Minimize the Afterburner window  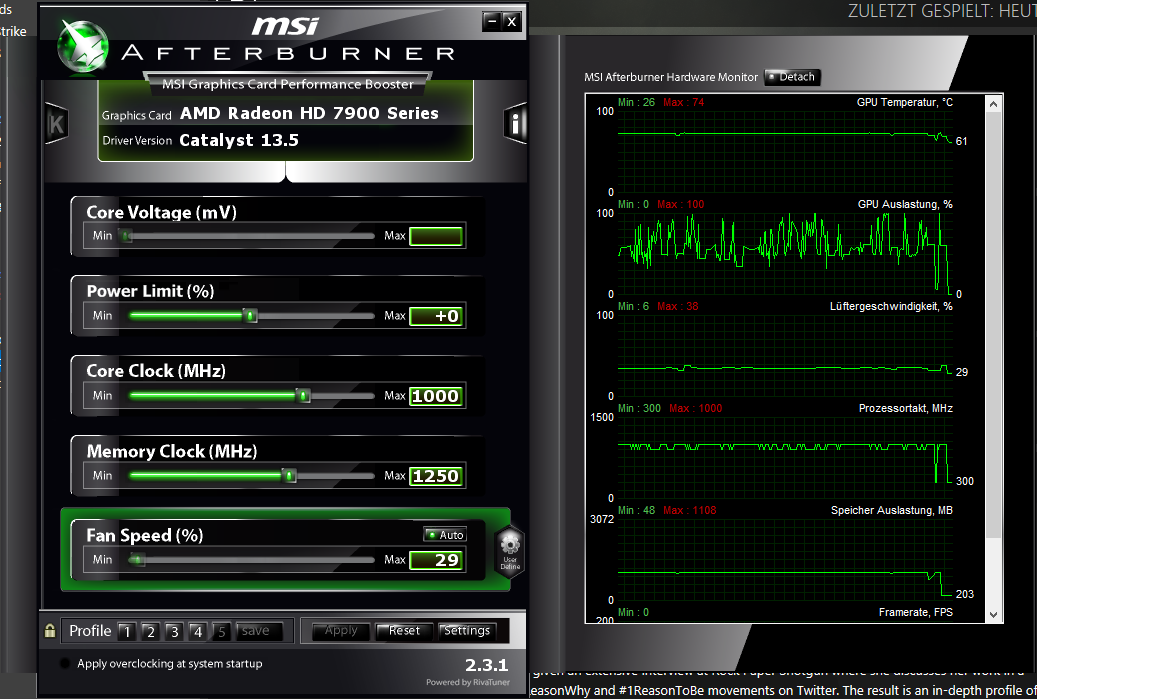pos(492,21)
